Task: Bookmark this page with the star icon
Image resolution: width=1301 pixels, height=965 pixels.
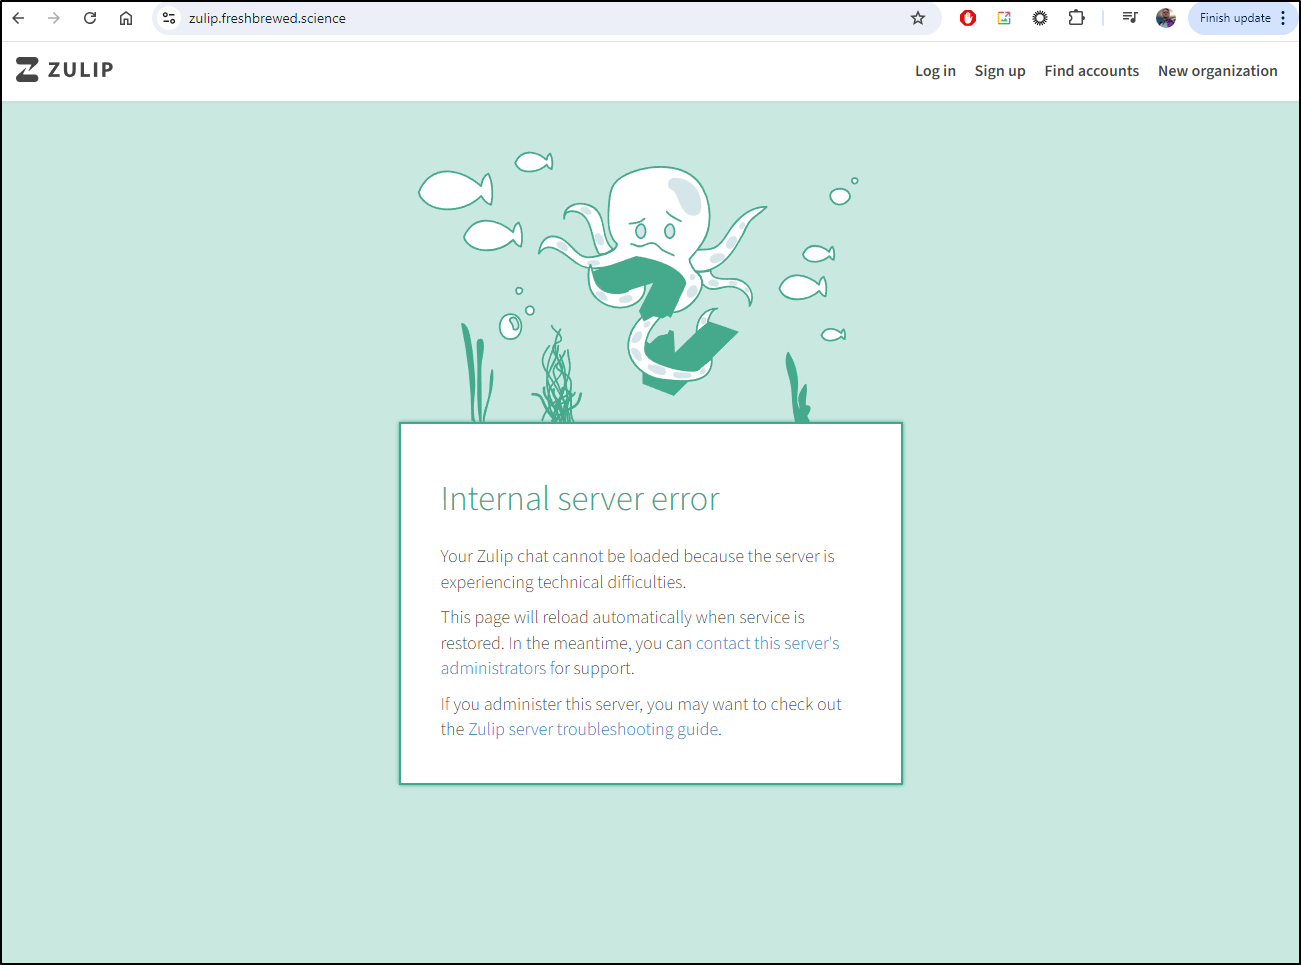Action: point(918,18)
